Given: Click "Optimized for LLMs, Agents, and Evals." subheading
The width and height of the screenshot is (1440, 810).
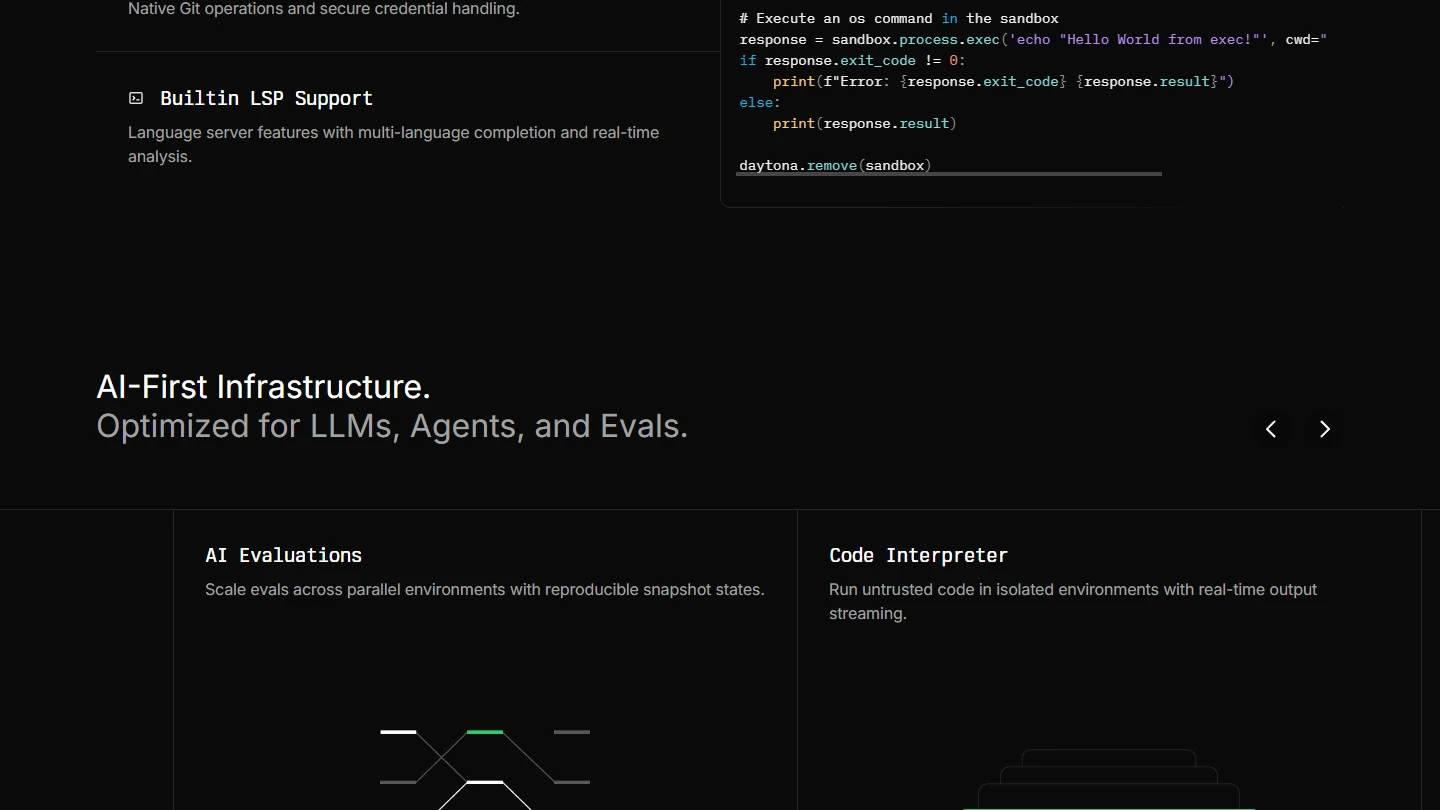Looking at the screenshot, I should [x=392, y=426].
